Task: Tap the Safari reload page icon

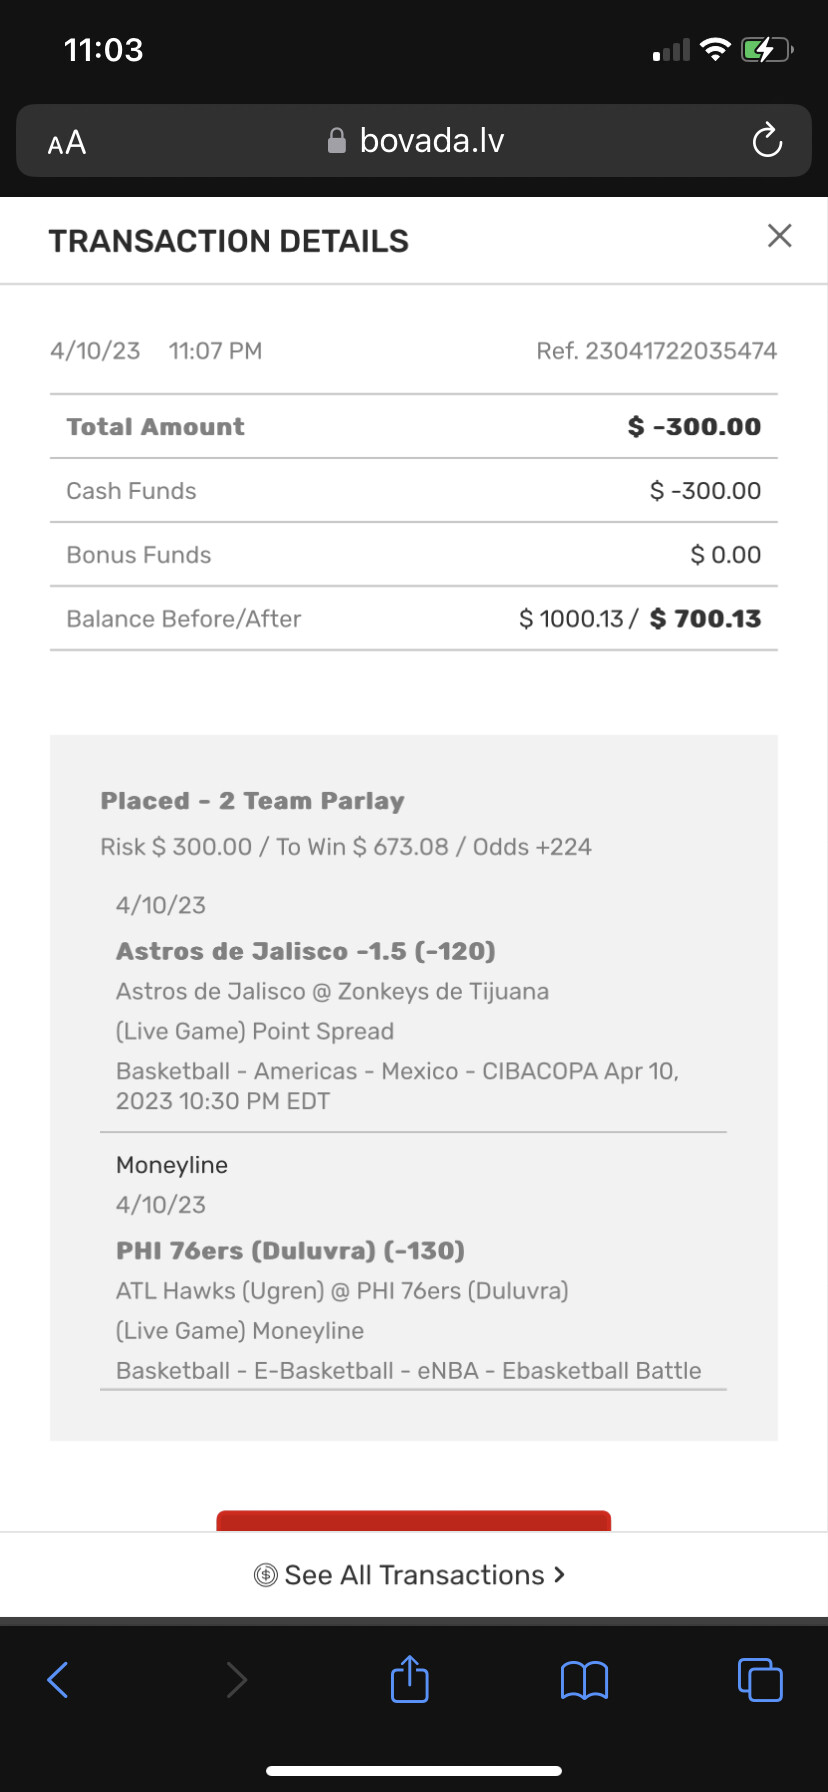Action: 767,141
